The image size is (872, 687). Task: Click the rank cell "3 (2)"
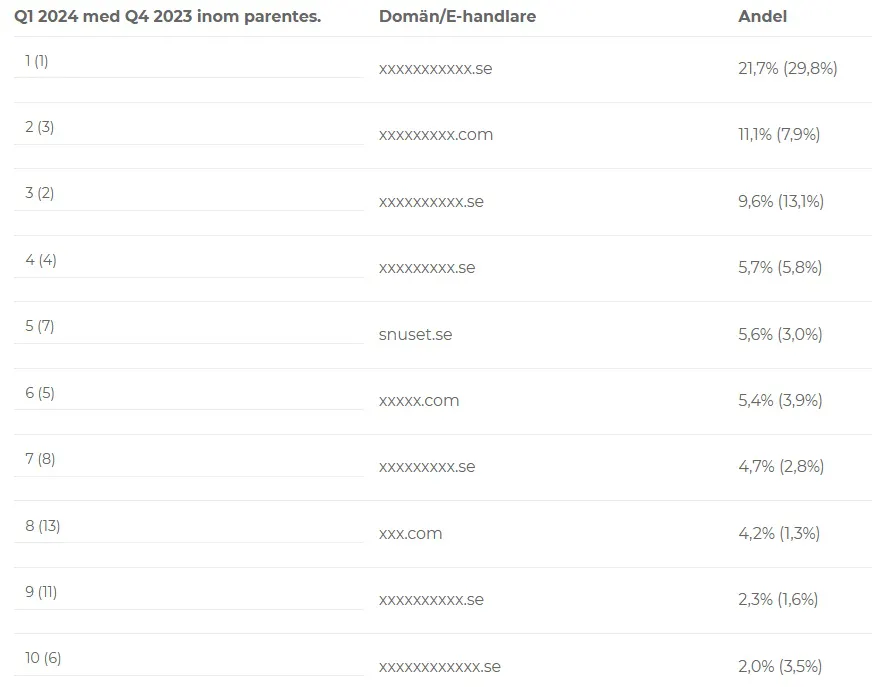click(x=40, y=193)
